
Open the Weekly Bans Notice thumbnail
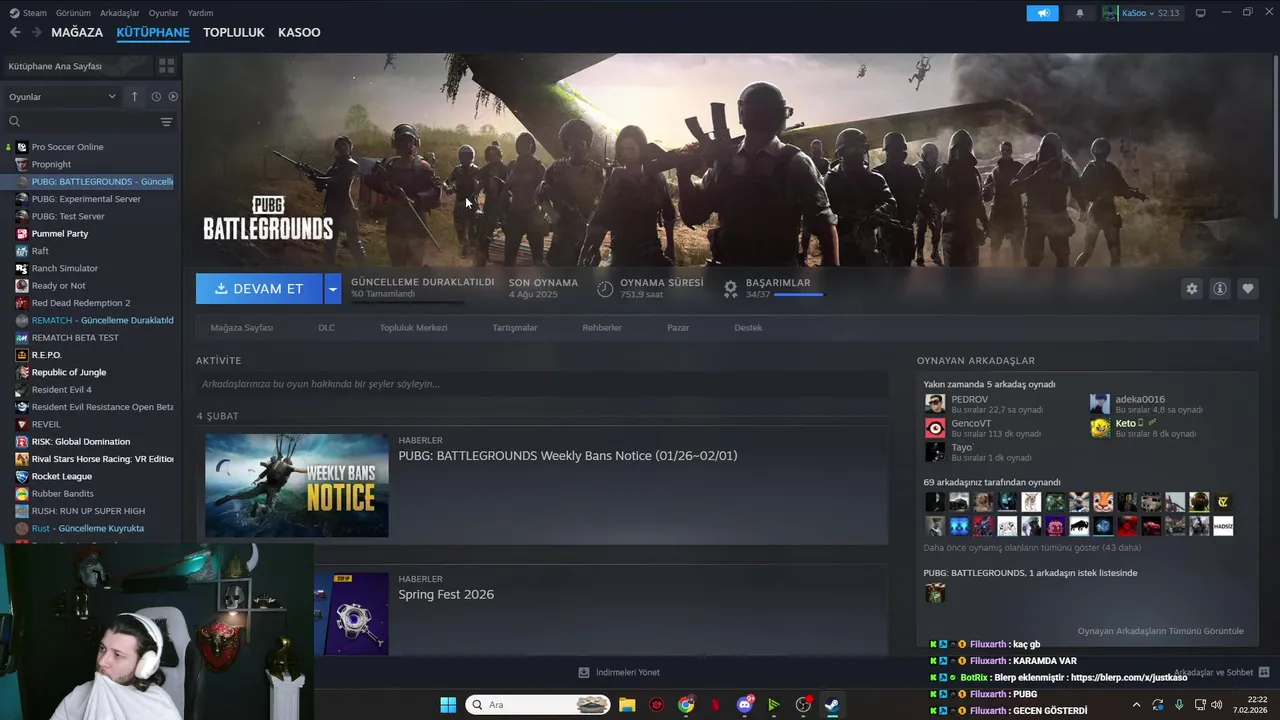[297, 485]
